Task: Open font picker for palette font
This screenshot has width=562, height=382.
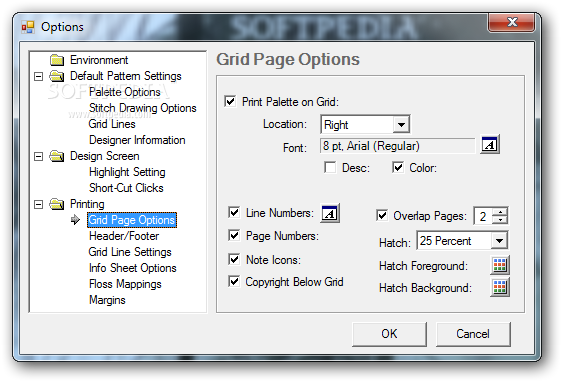Action: 490,145
